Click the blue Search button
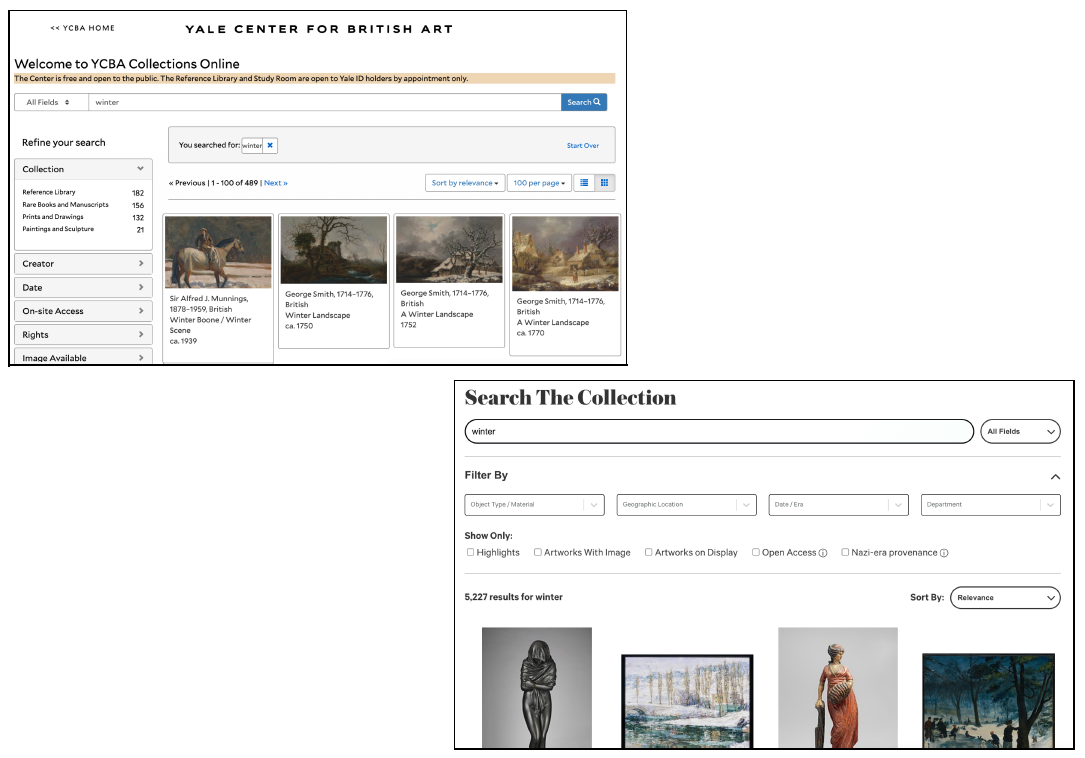1085x758 pixels. tap(584, 102)
